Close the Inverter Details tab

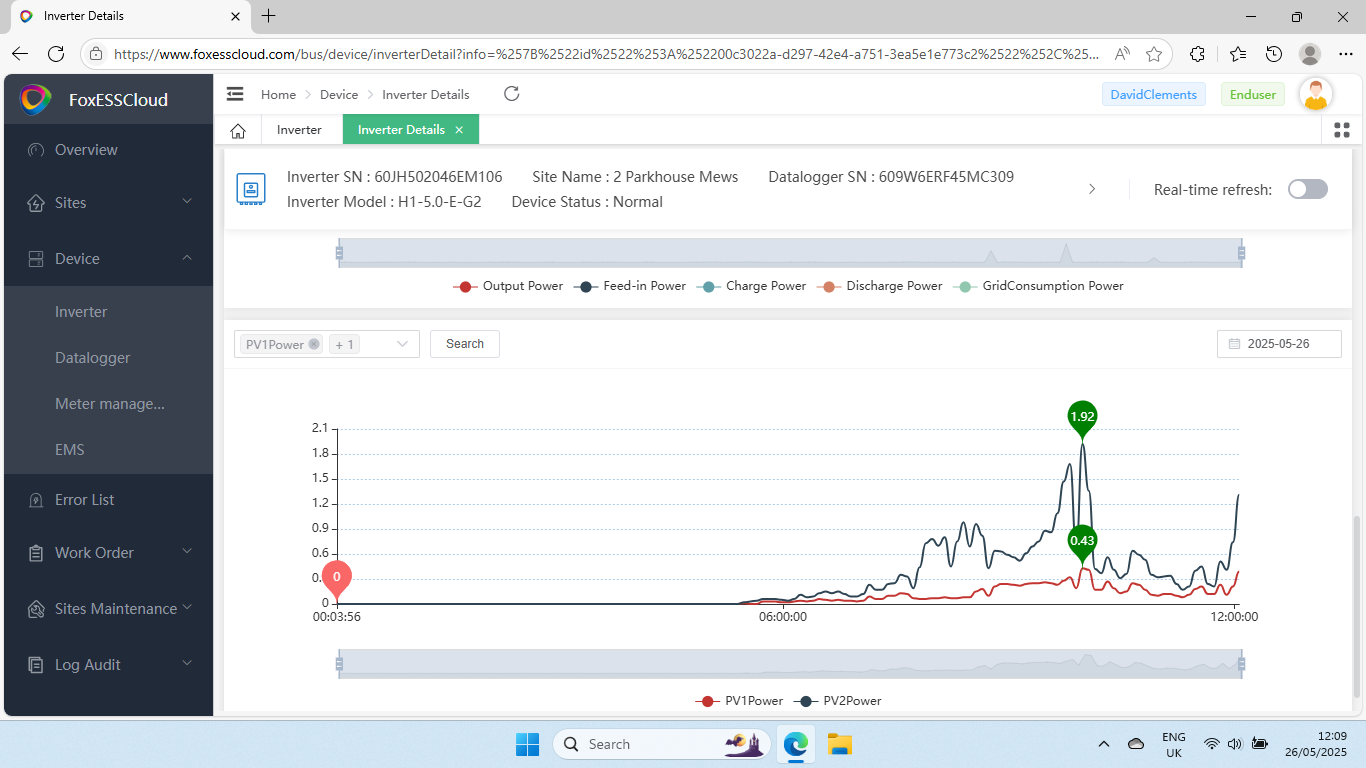(x=459, y=130)
